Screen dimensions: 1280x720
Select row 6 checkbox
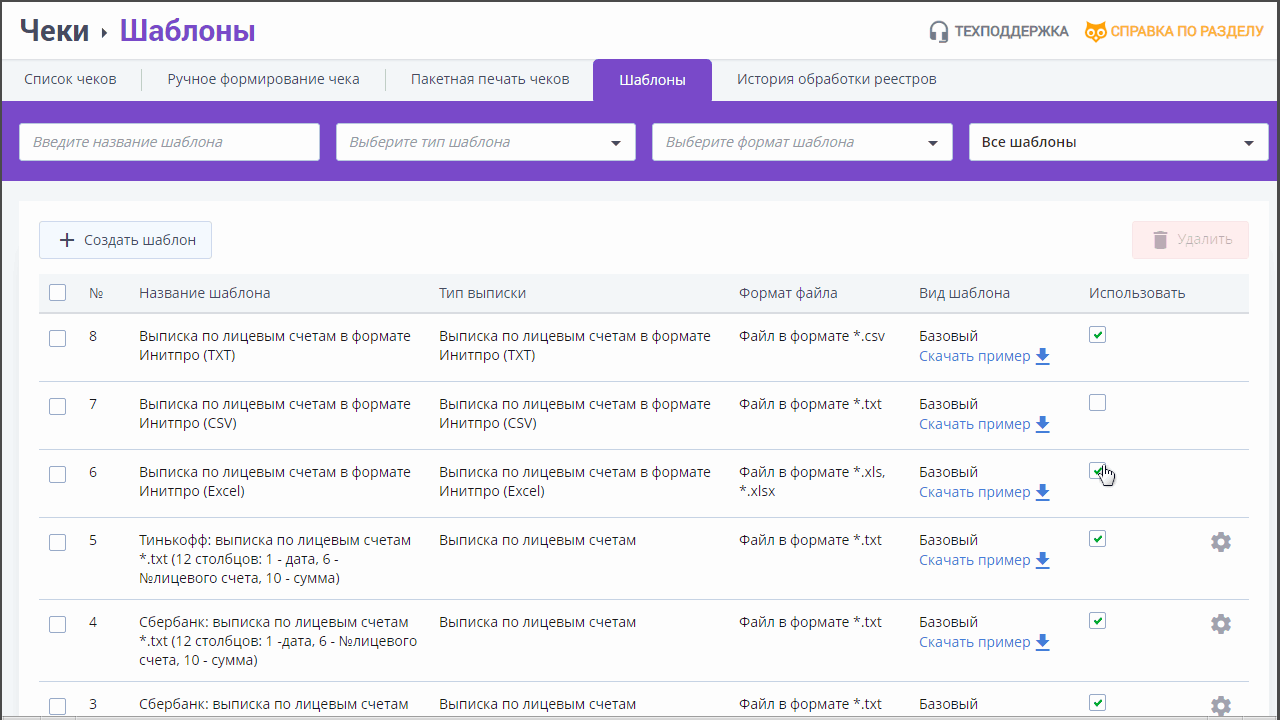pyautogui.click(x=58, y=474)
